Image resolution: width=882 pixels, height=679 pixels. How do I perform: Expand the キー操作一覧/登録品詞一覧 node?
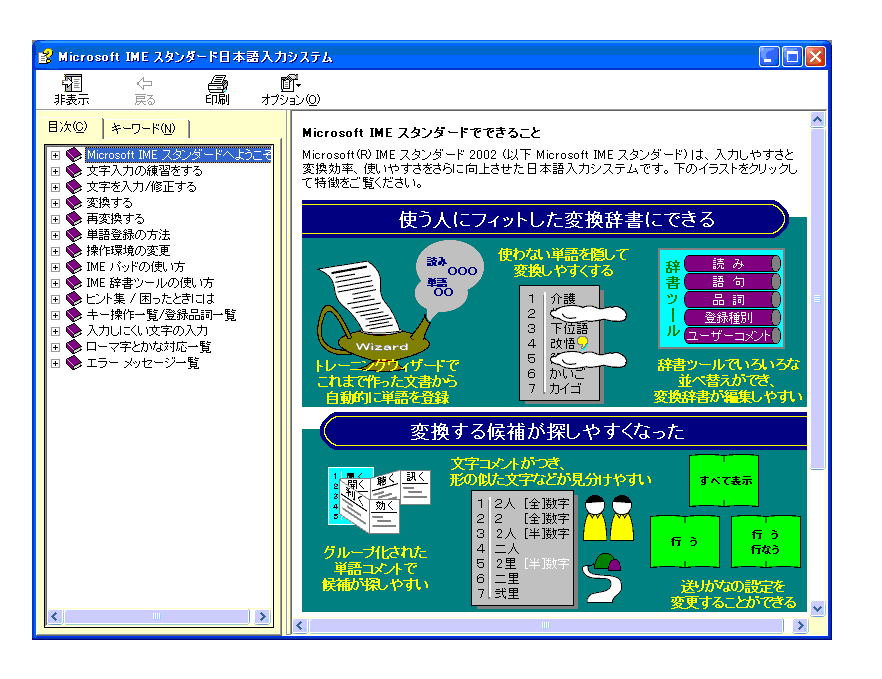[x=55, y=315]
